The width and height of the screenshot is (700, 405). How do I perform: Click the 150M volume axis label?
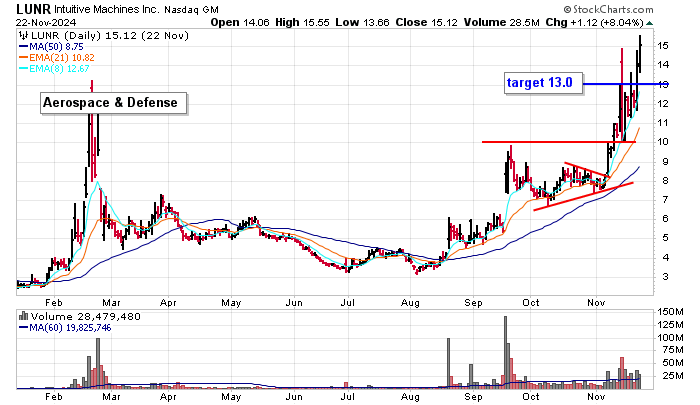coord(671,312)
